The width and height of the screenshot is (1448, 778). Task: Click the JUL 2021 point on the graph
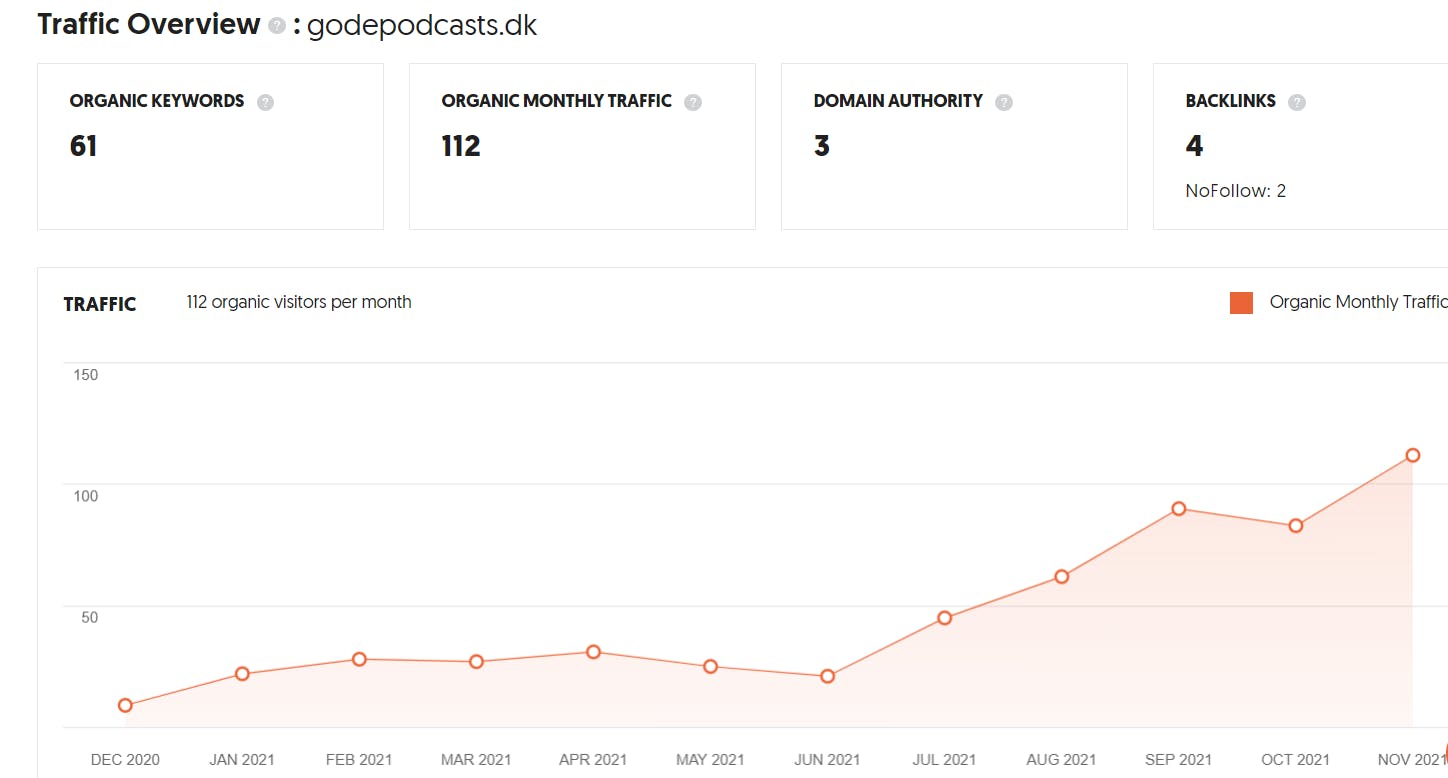tap(945, 618)
